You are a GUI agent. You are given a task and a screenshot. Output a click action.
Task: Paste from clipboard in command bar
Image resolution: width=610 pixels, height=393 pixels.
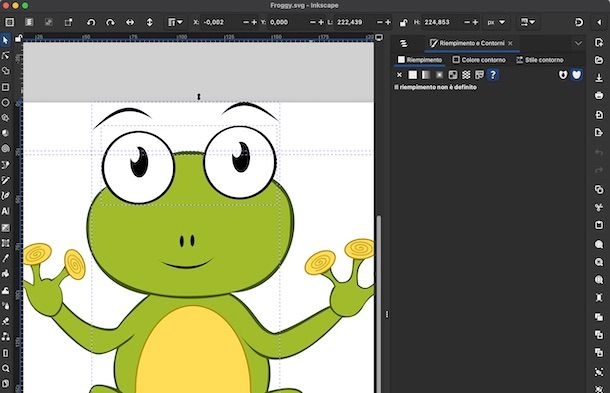(599, 225)
